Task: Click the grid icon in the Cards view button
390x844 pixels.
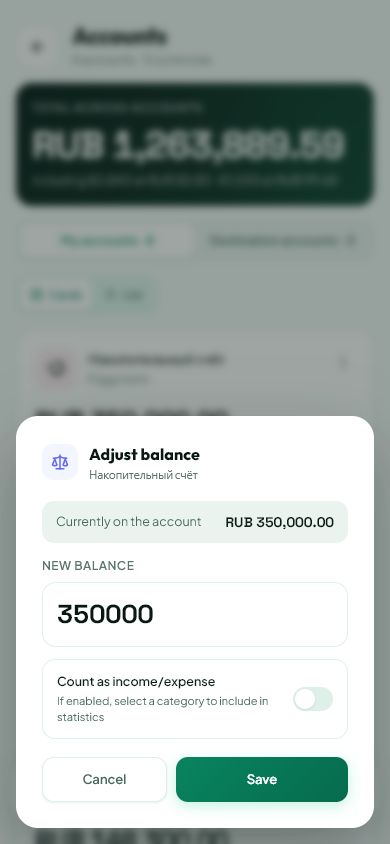Action: (37, 295)
